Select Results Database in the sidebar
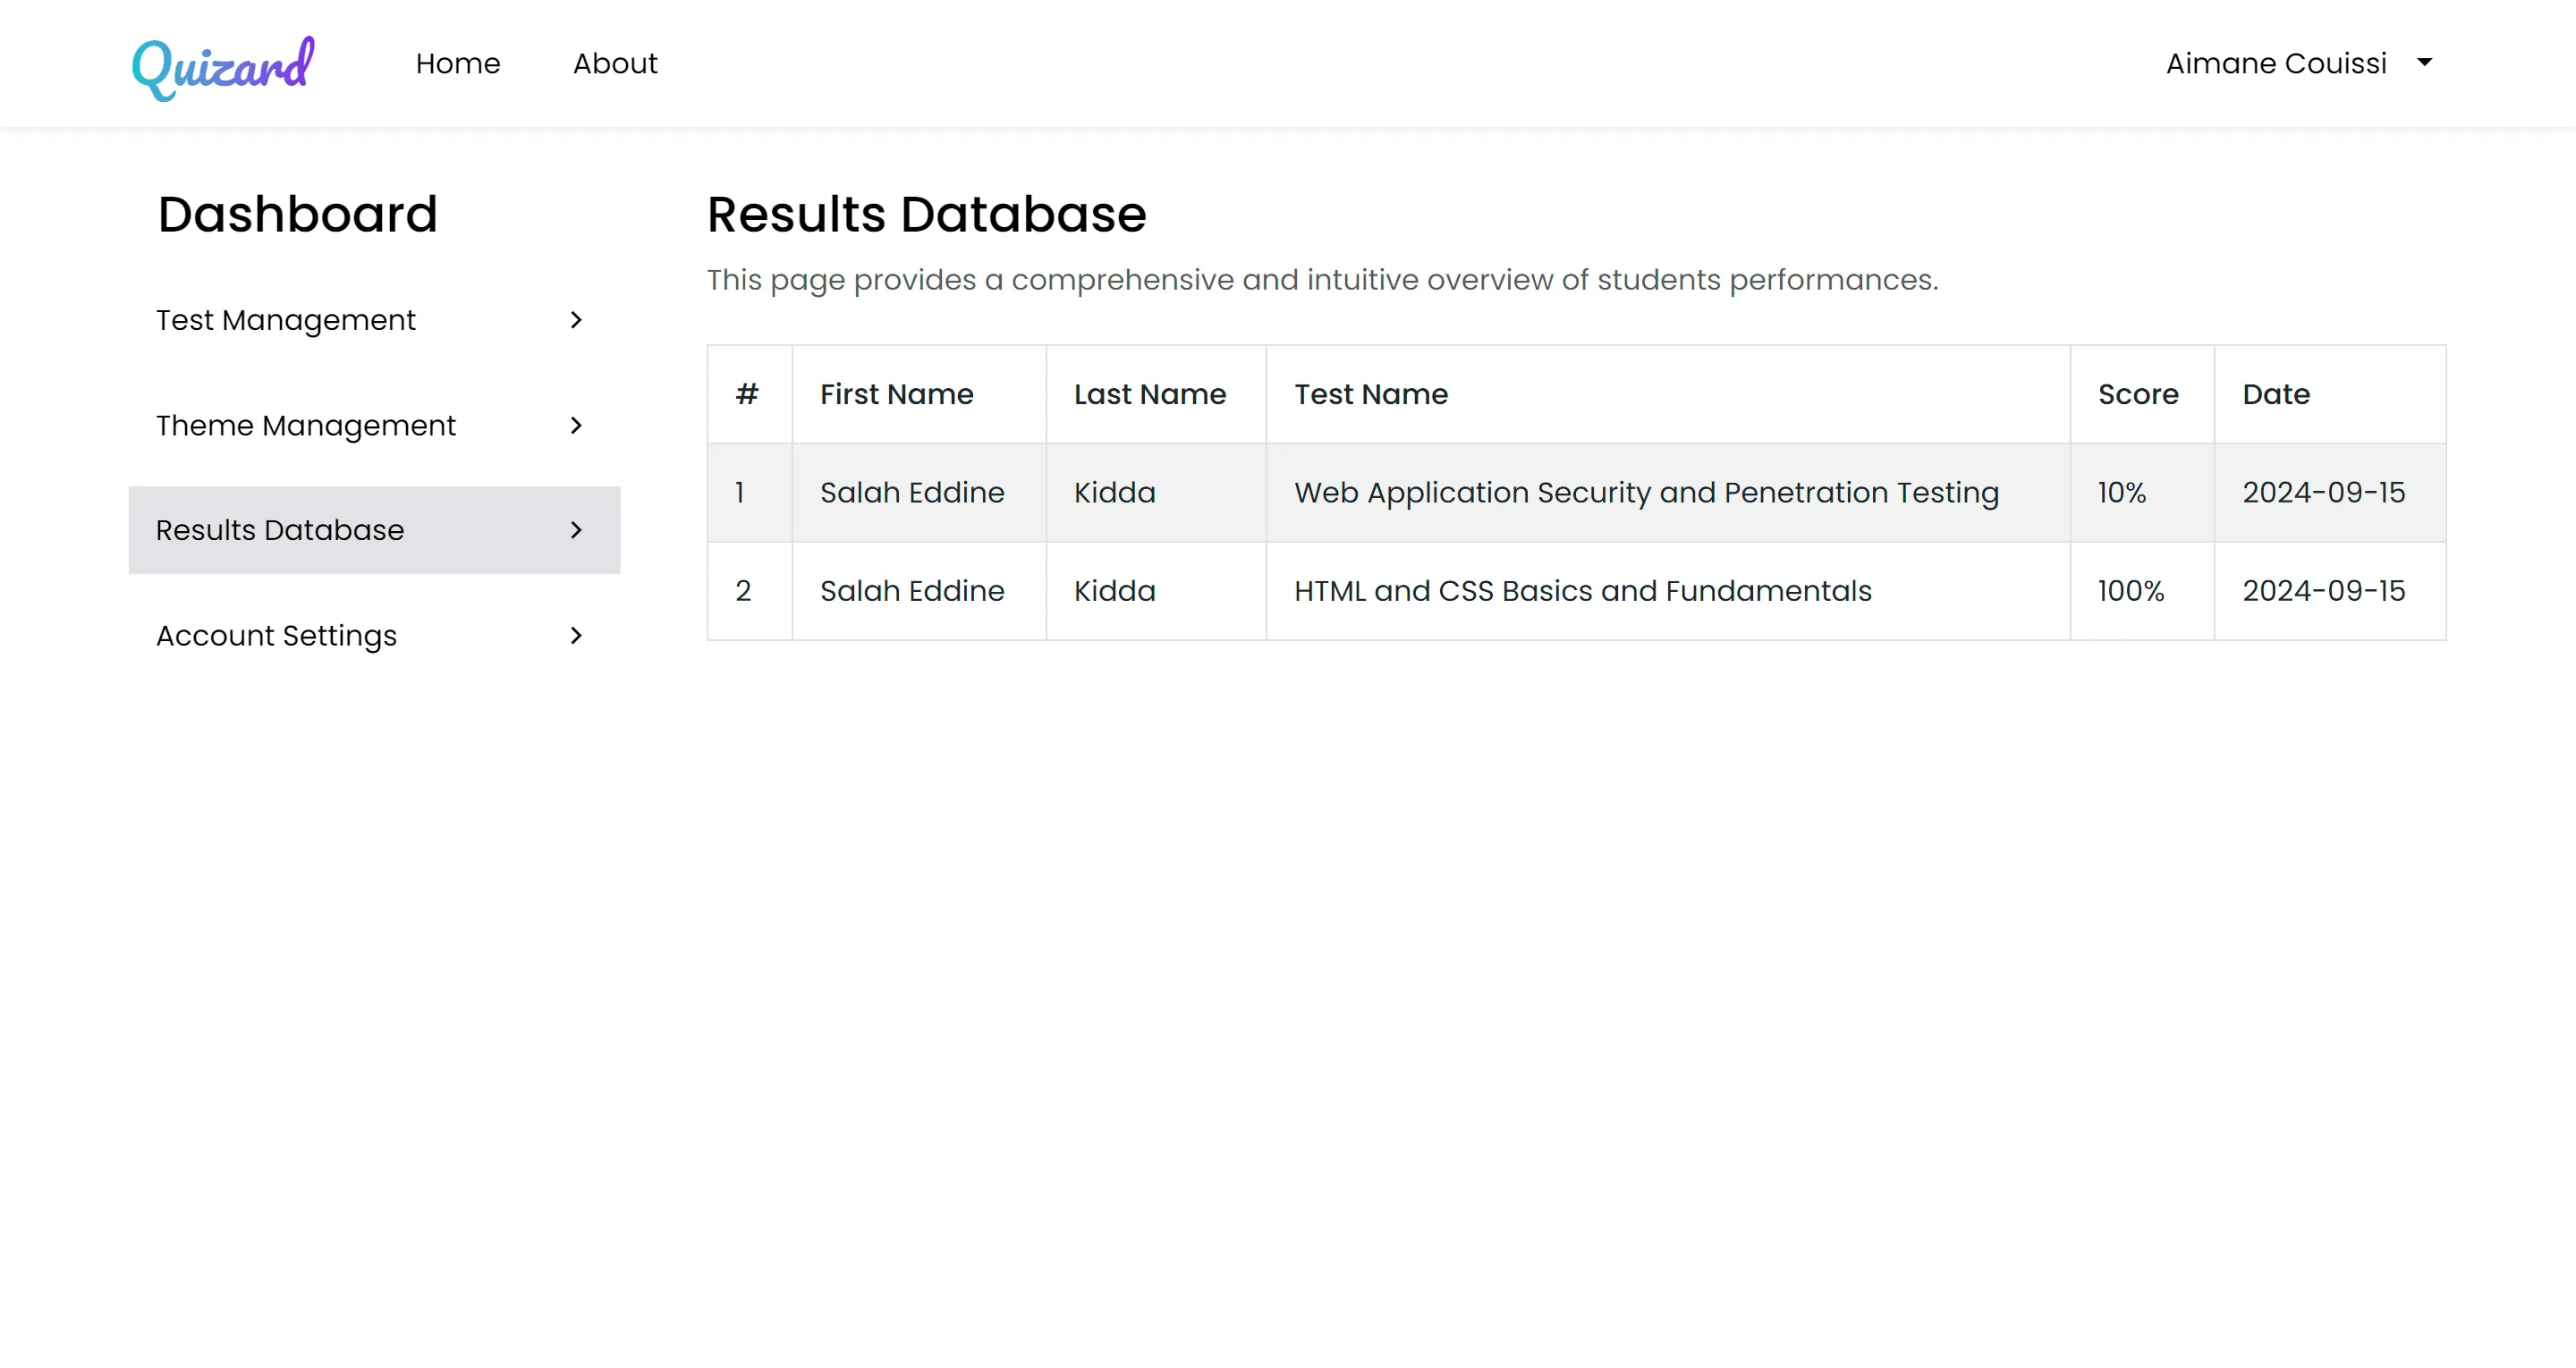 (x=374, y=530)
